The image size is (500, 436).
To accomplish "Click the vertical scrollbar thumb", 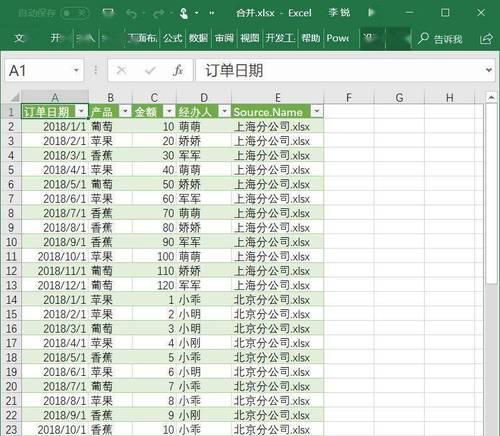I will point(491,193).
